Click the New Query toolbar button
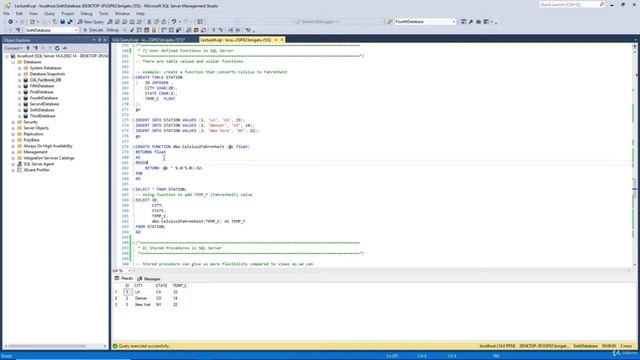 (x=91, y=22)
